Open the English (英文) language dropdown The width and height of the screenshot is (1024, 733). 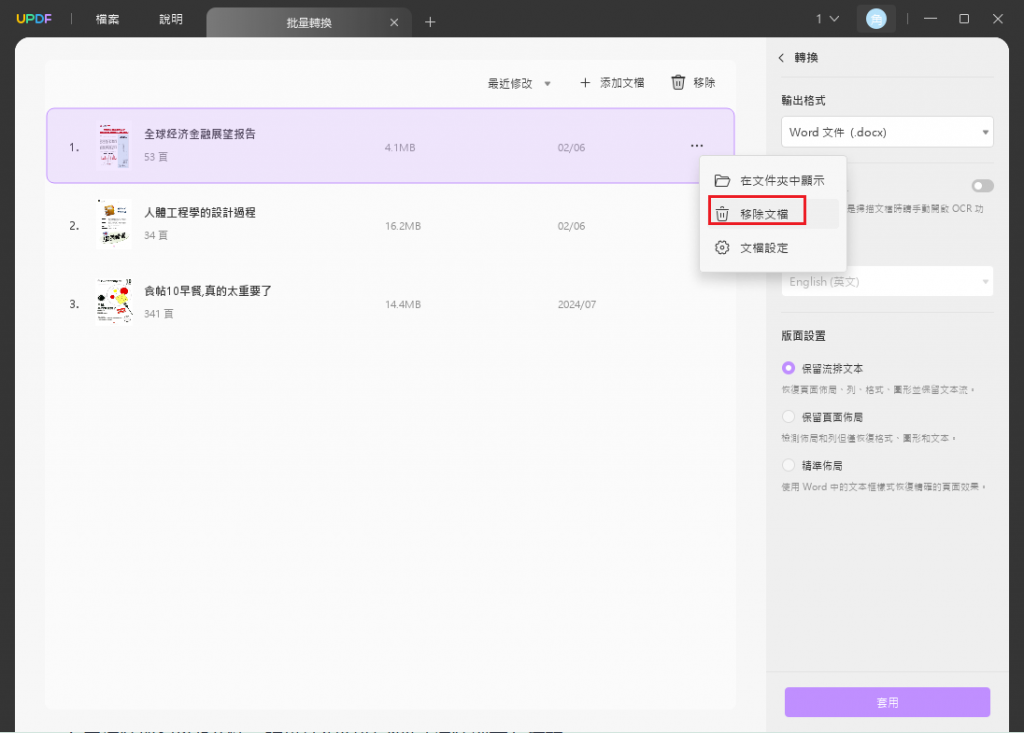point(887,282)
